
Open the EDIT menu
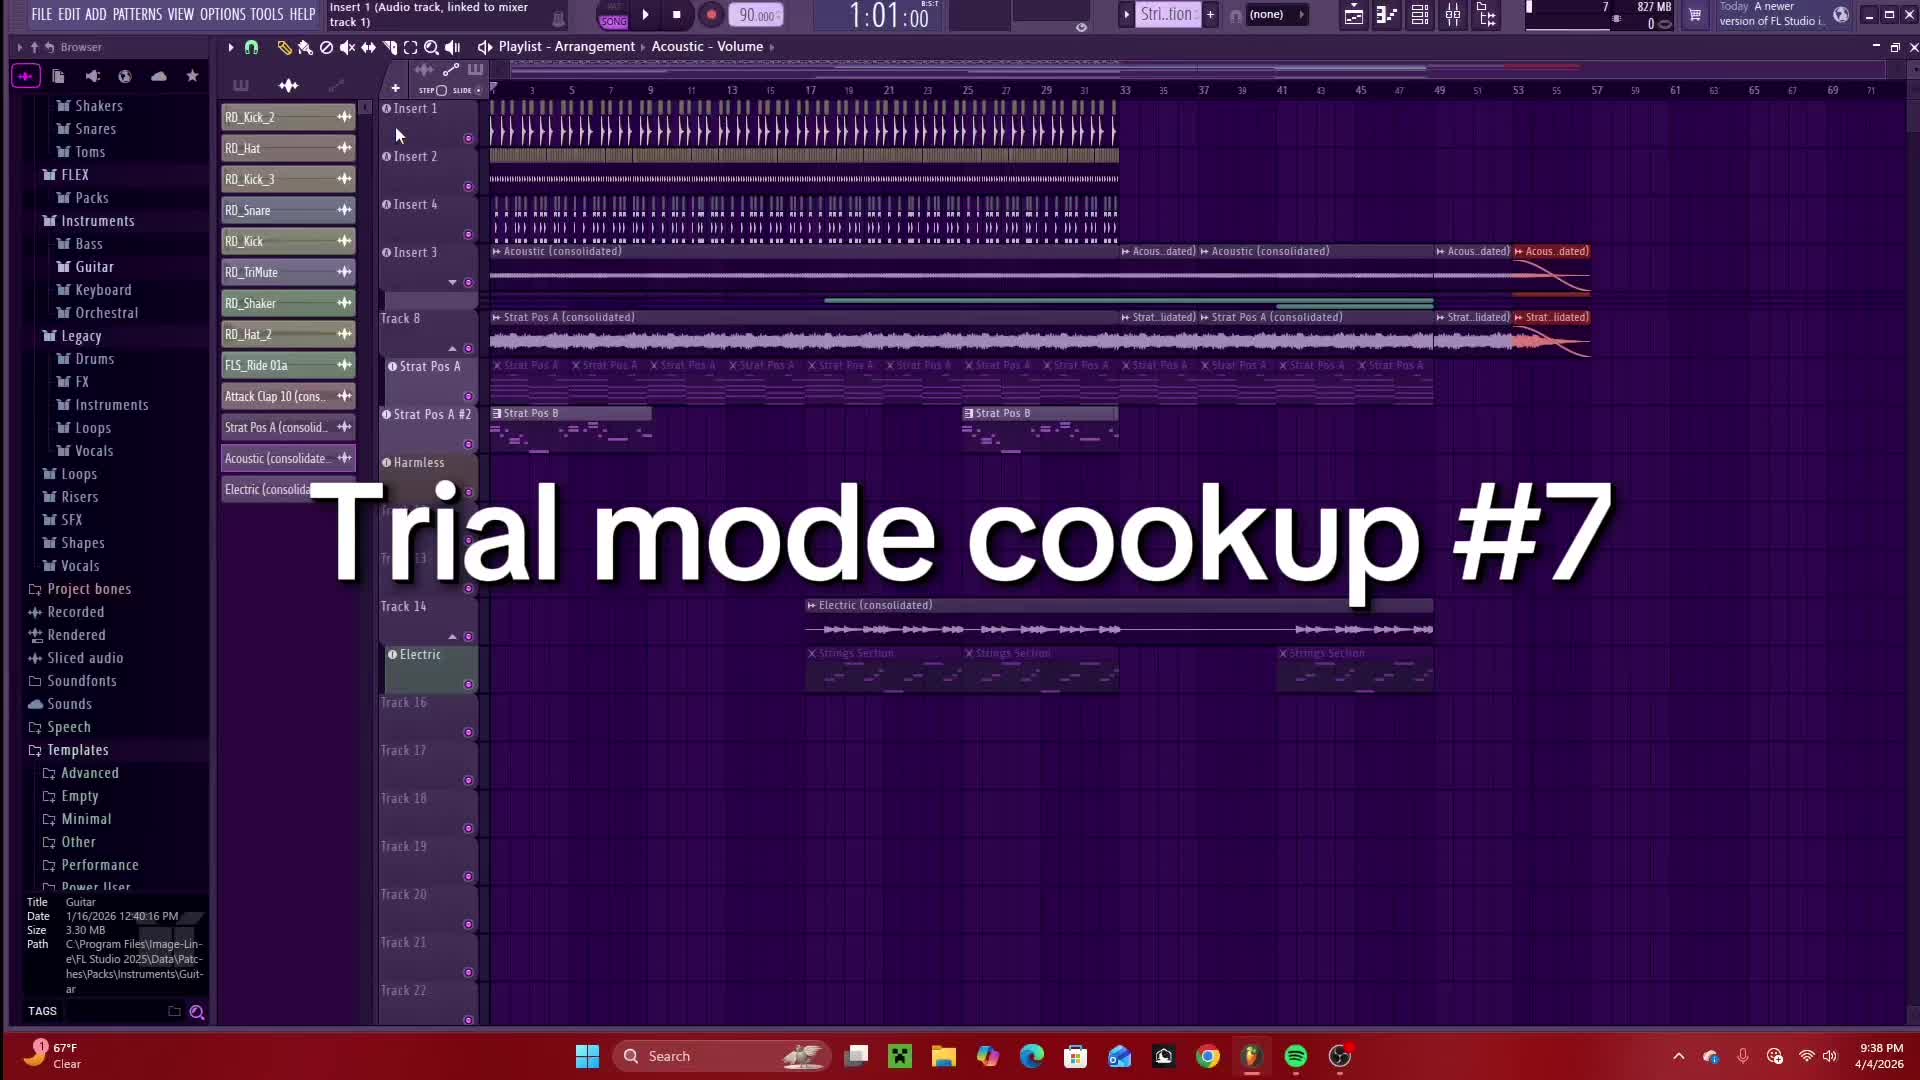pos(69,15)
